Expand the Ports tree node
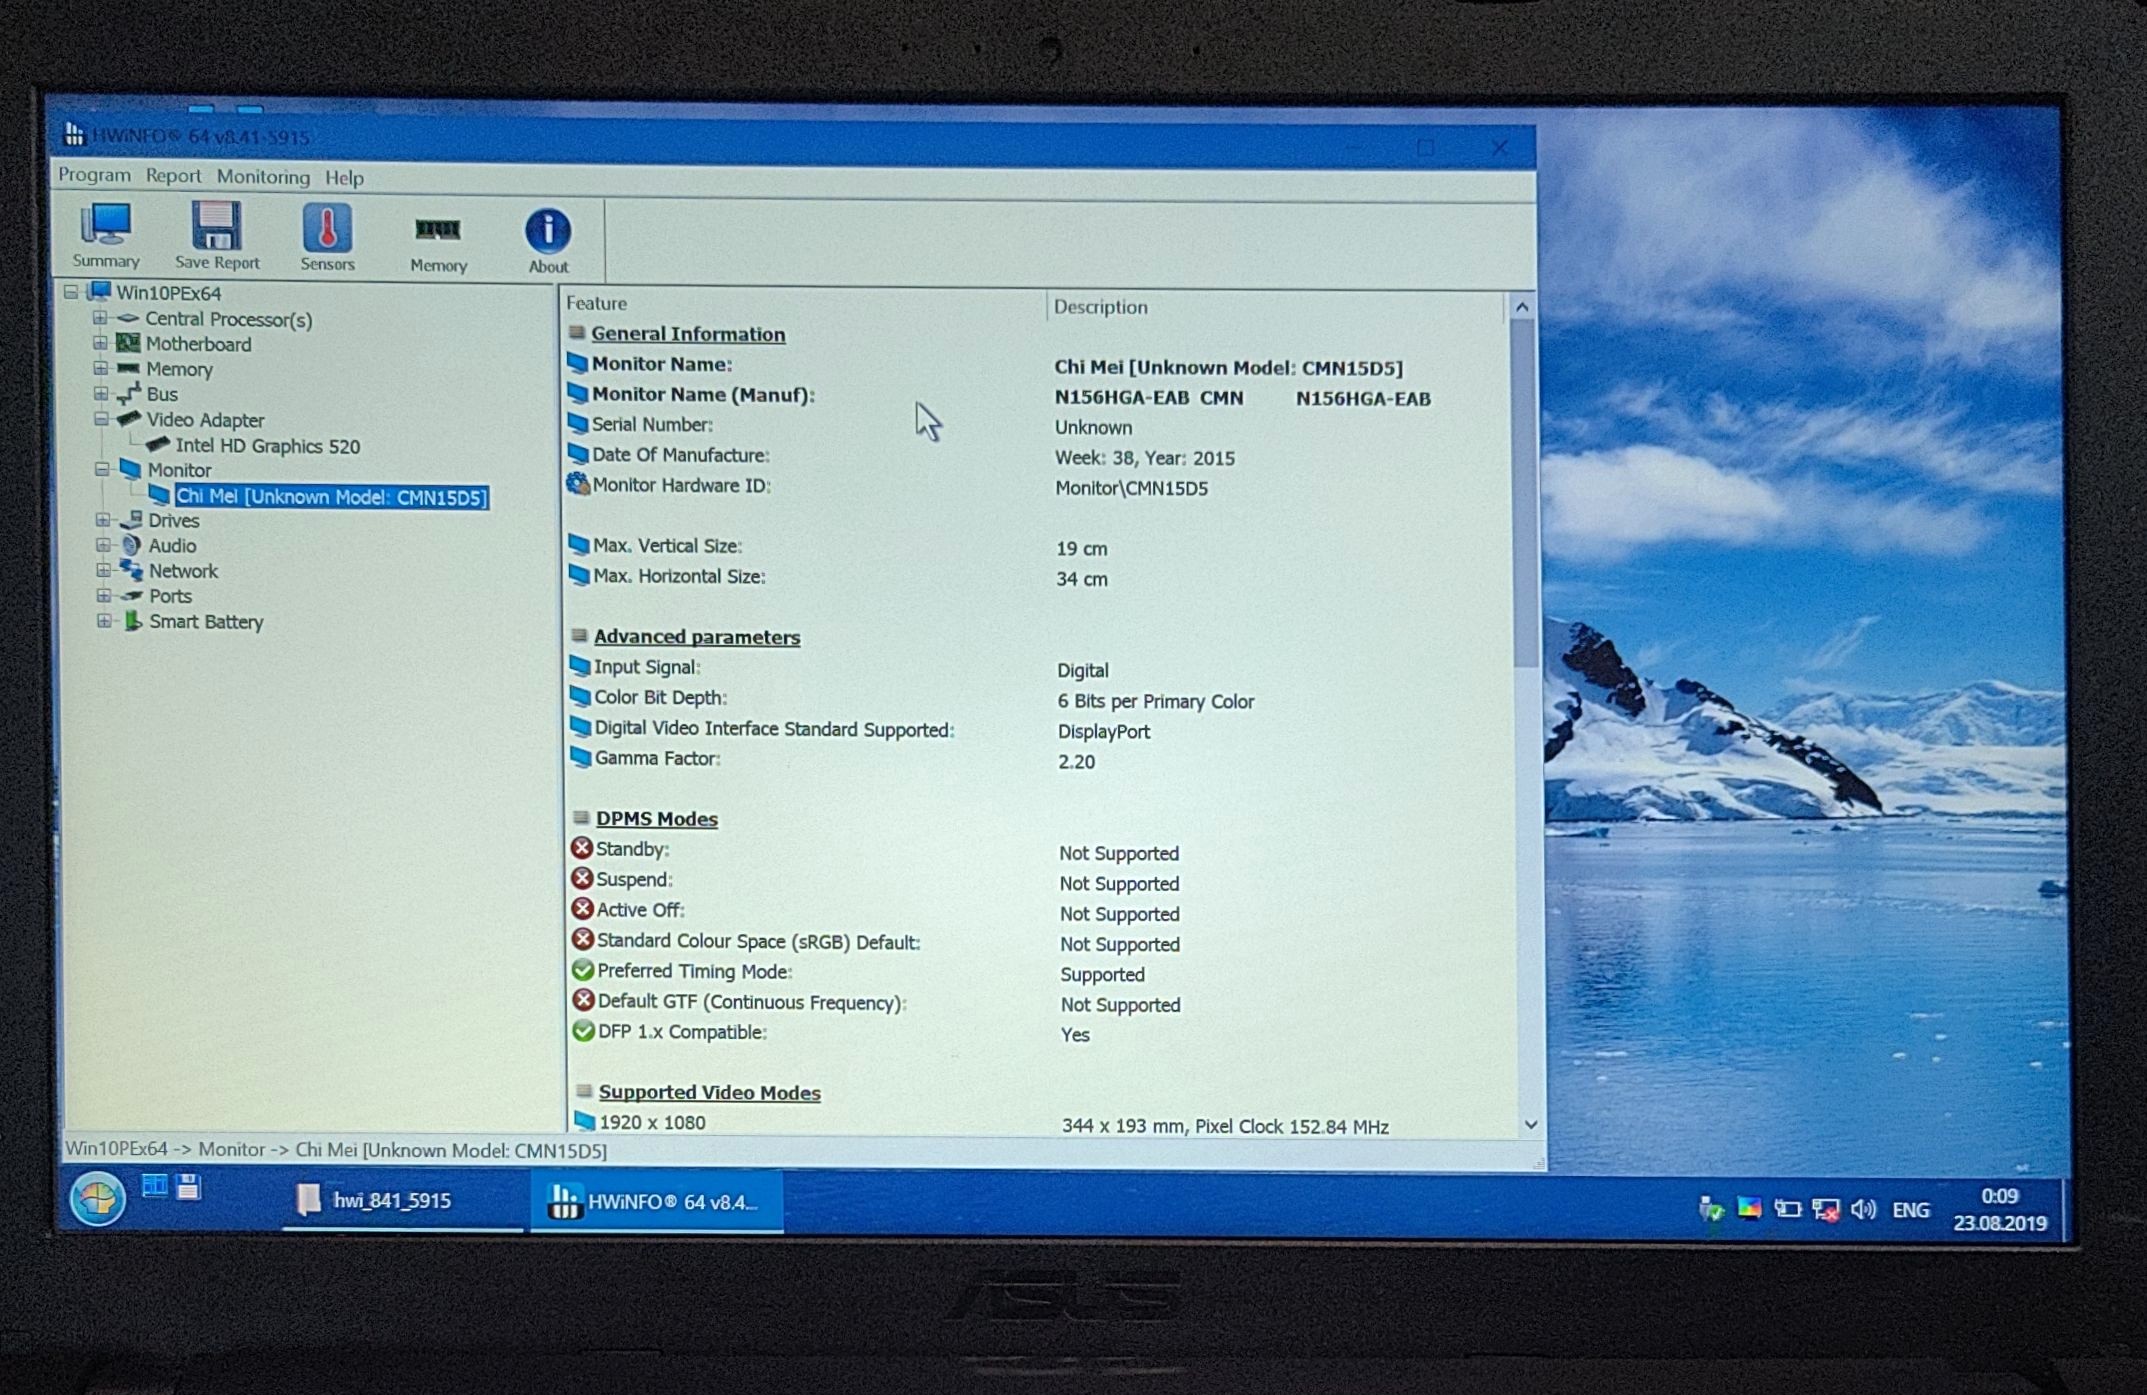Viewport: 2147px width, 1395px height. point(103,595)
